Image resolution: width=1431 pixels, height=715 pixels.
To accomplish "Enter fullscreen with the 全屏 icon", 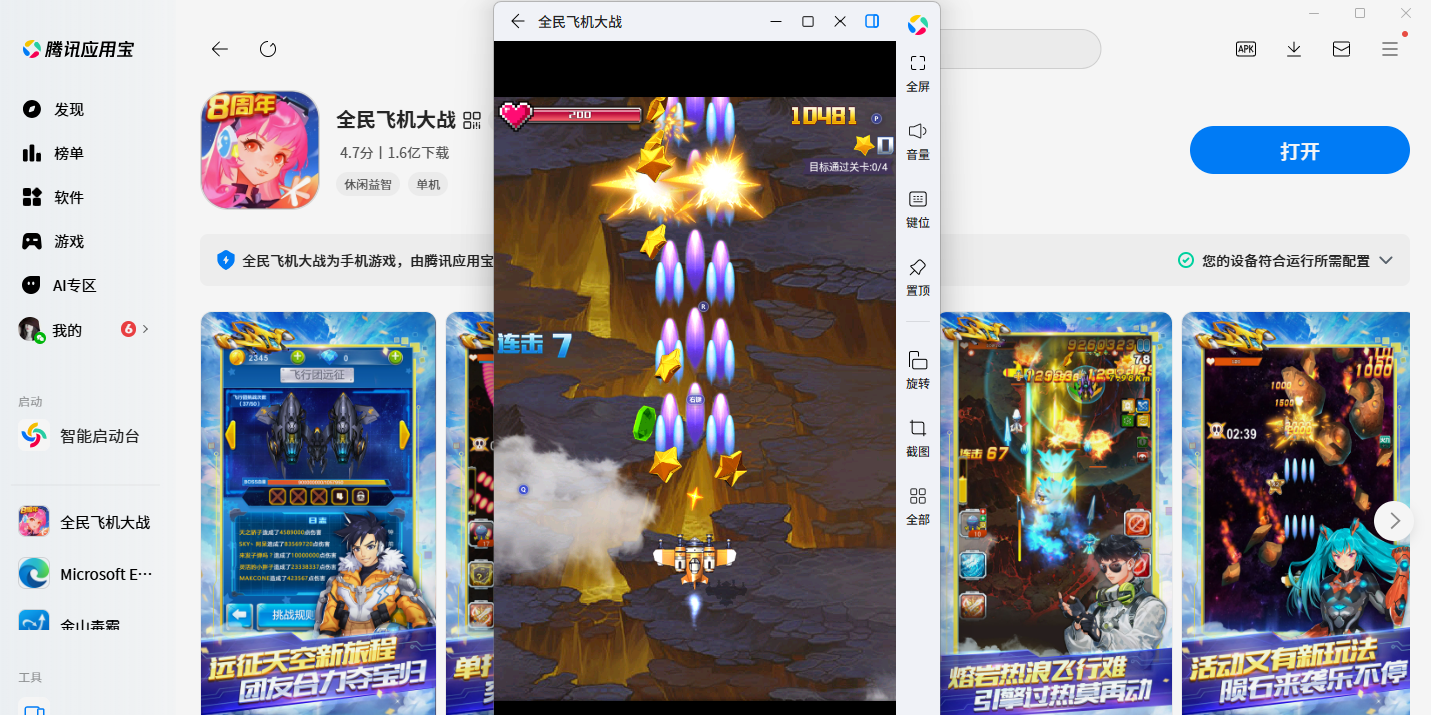I will pos(918,73).
